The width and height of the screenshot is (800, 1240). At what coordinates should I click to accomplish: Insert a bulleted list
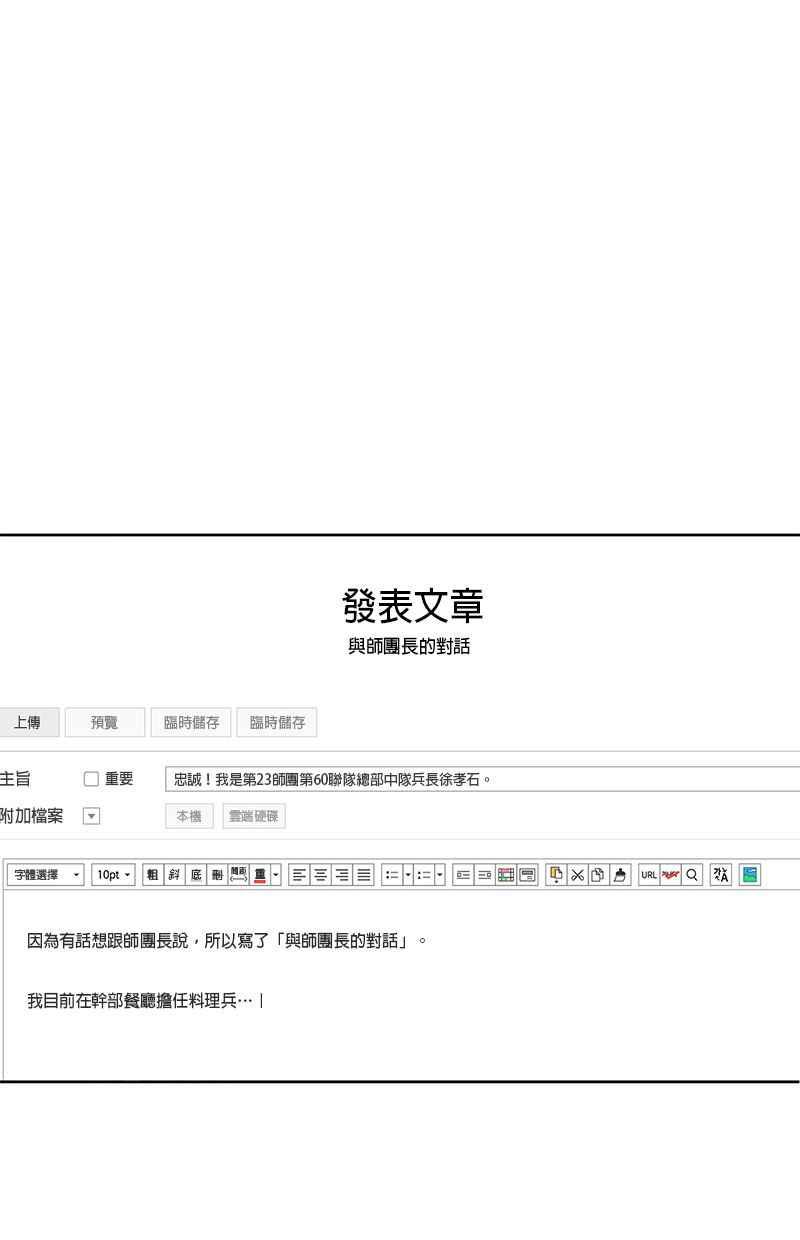click(392, 875)
